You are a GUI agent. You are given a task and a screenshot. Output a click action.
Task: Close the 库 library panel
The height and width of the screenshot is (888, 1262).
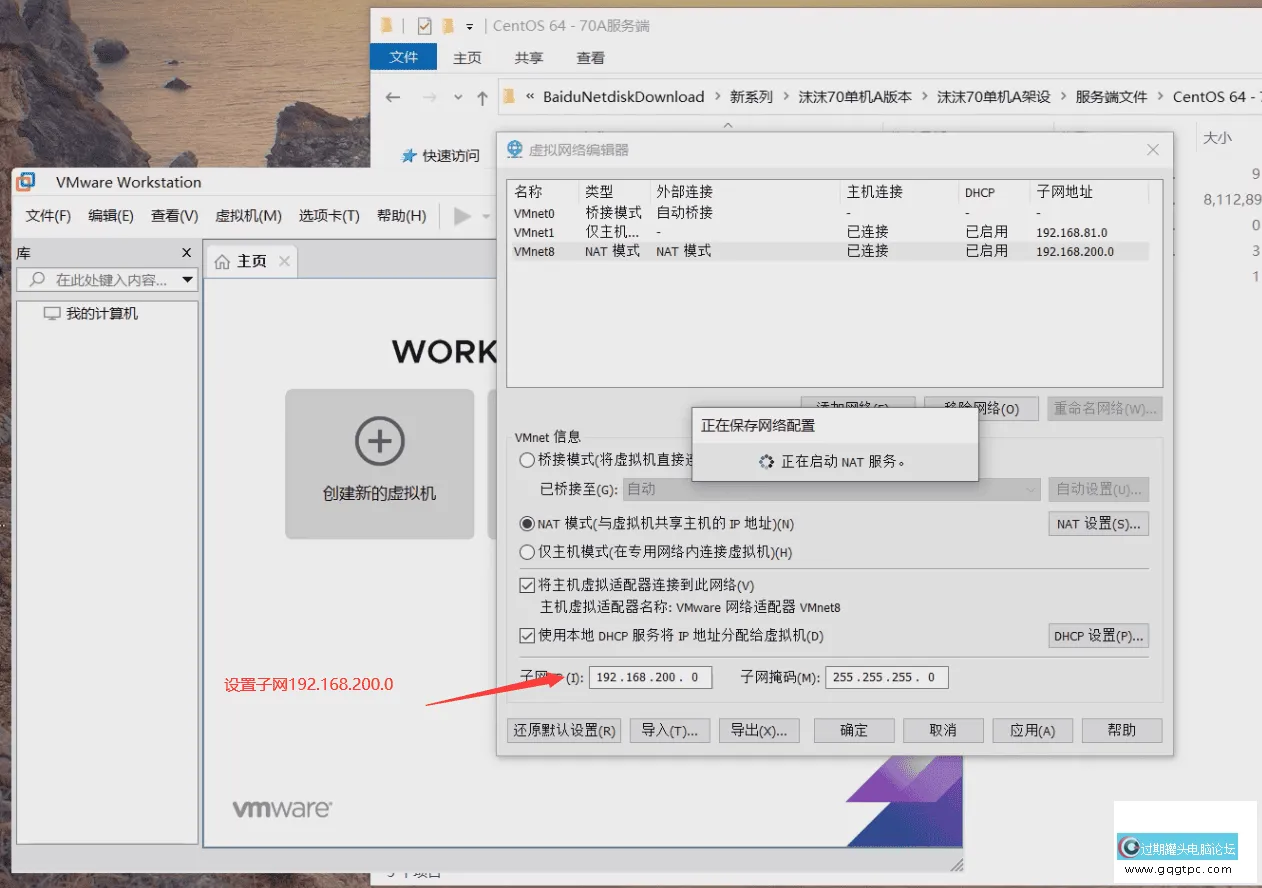point(186,253)
